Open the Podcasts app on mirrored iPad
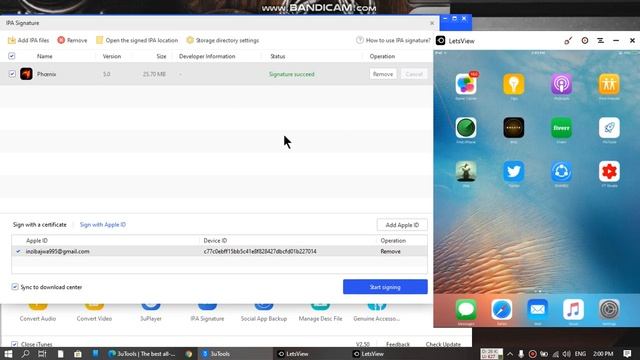Viewport: 640px width, 360px height. pyautogui.click(x=562, y=84)
